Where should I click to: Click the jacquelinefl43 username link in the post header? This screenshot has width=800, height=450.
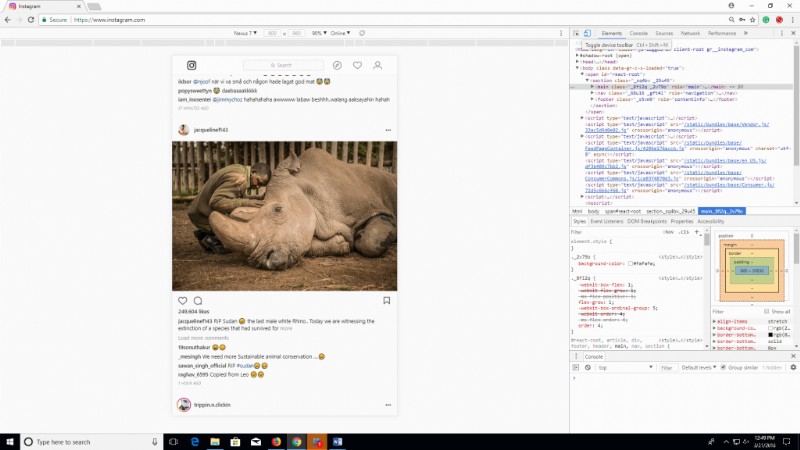211,130
